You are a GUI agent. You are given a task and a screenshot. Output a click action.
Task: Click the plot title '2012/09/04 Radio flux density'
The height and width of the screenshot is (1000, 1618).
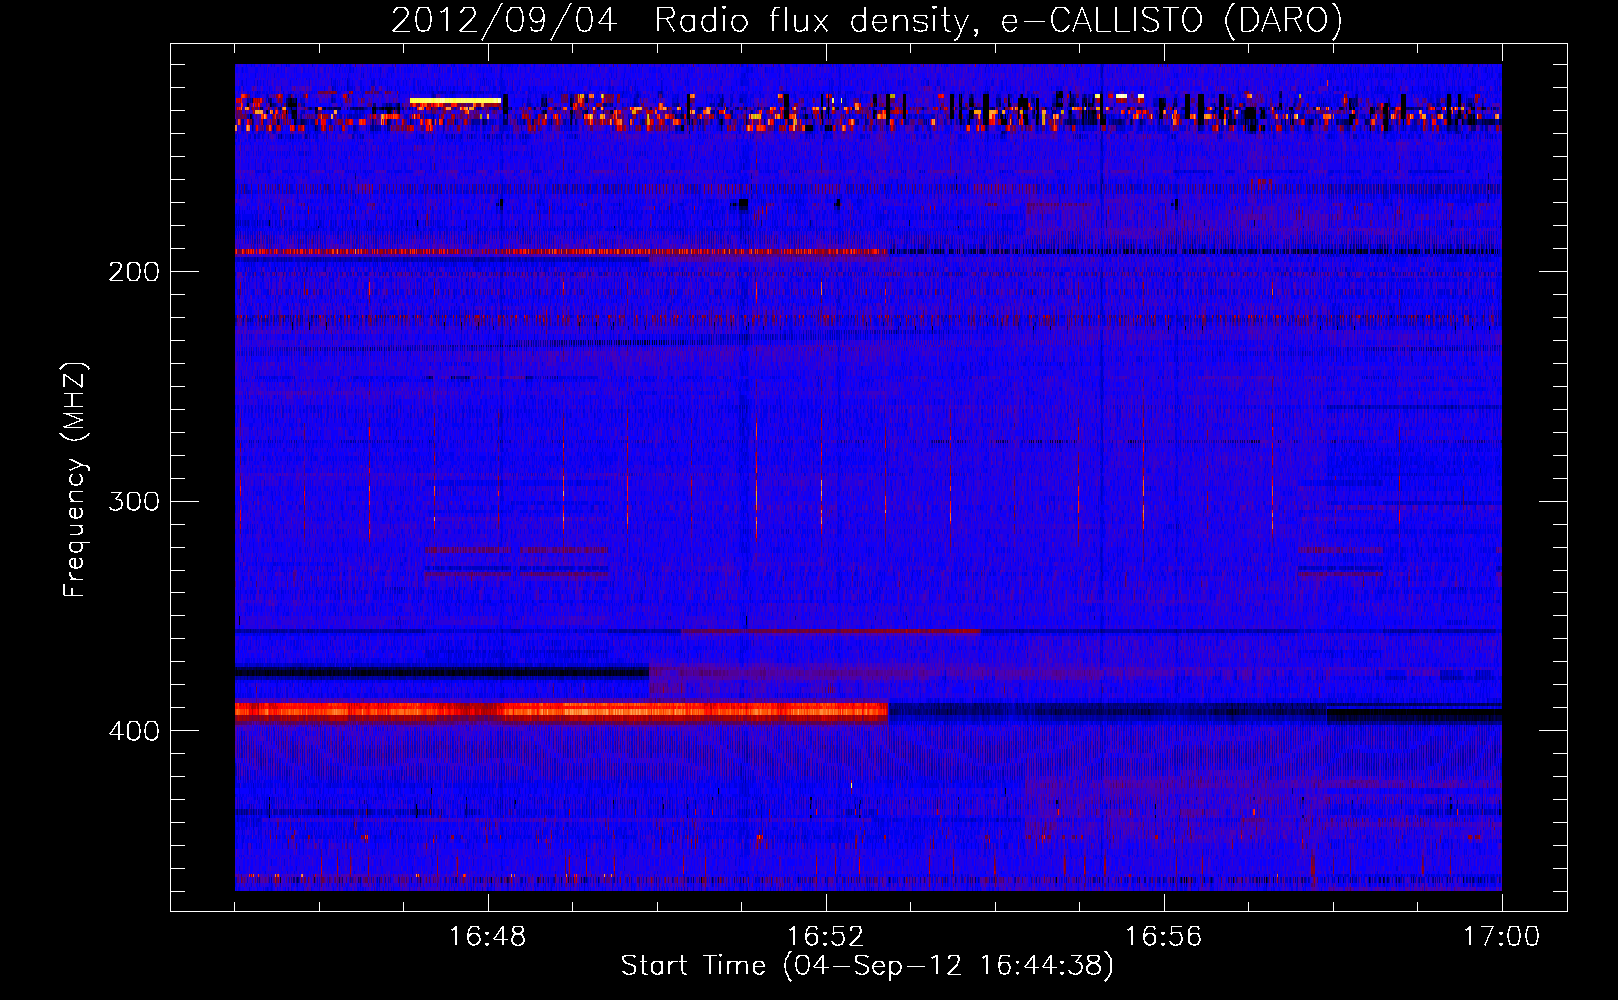680,20
